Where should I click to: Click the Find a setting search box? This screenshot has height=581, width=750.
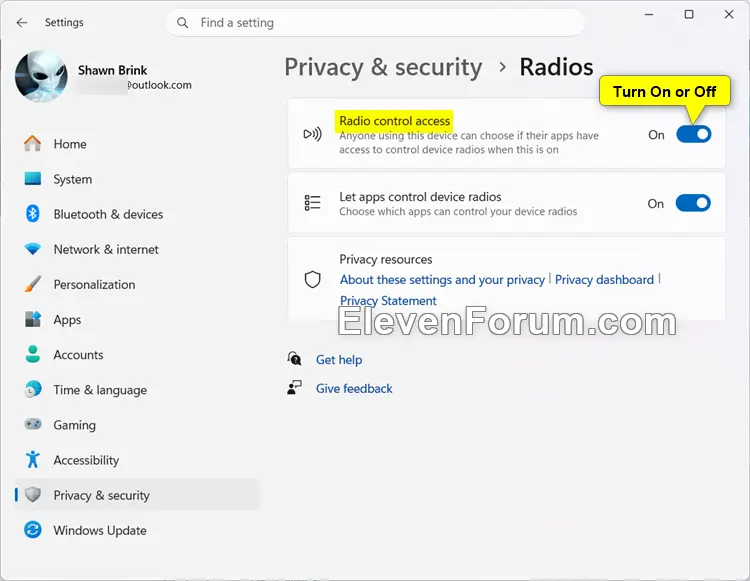click(x=375, y=22)
